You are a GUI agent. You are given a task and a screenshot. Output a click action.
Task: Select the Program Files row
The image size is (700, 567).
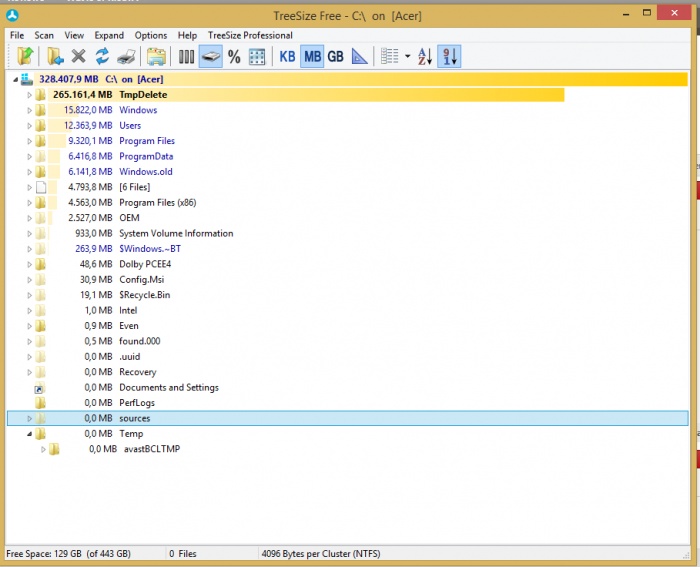click(x=348, y=141)
